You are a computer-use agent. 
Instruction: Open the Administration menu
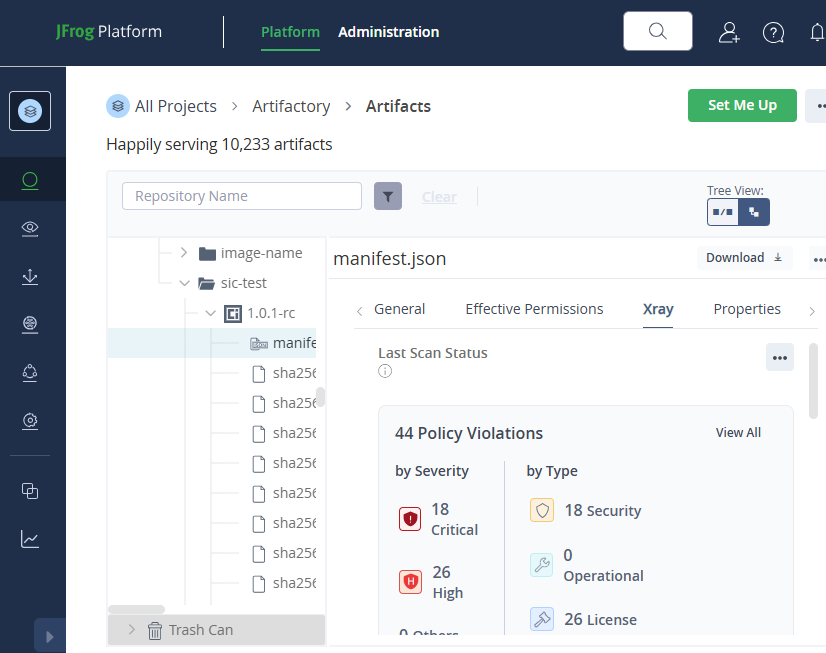[x=388, y=32]
